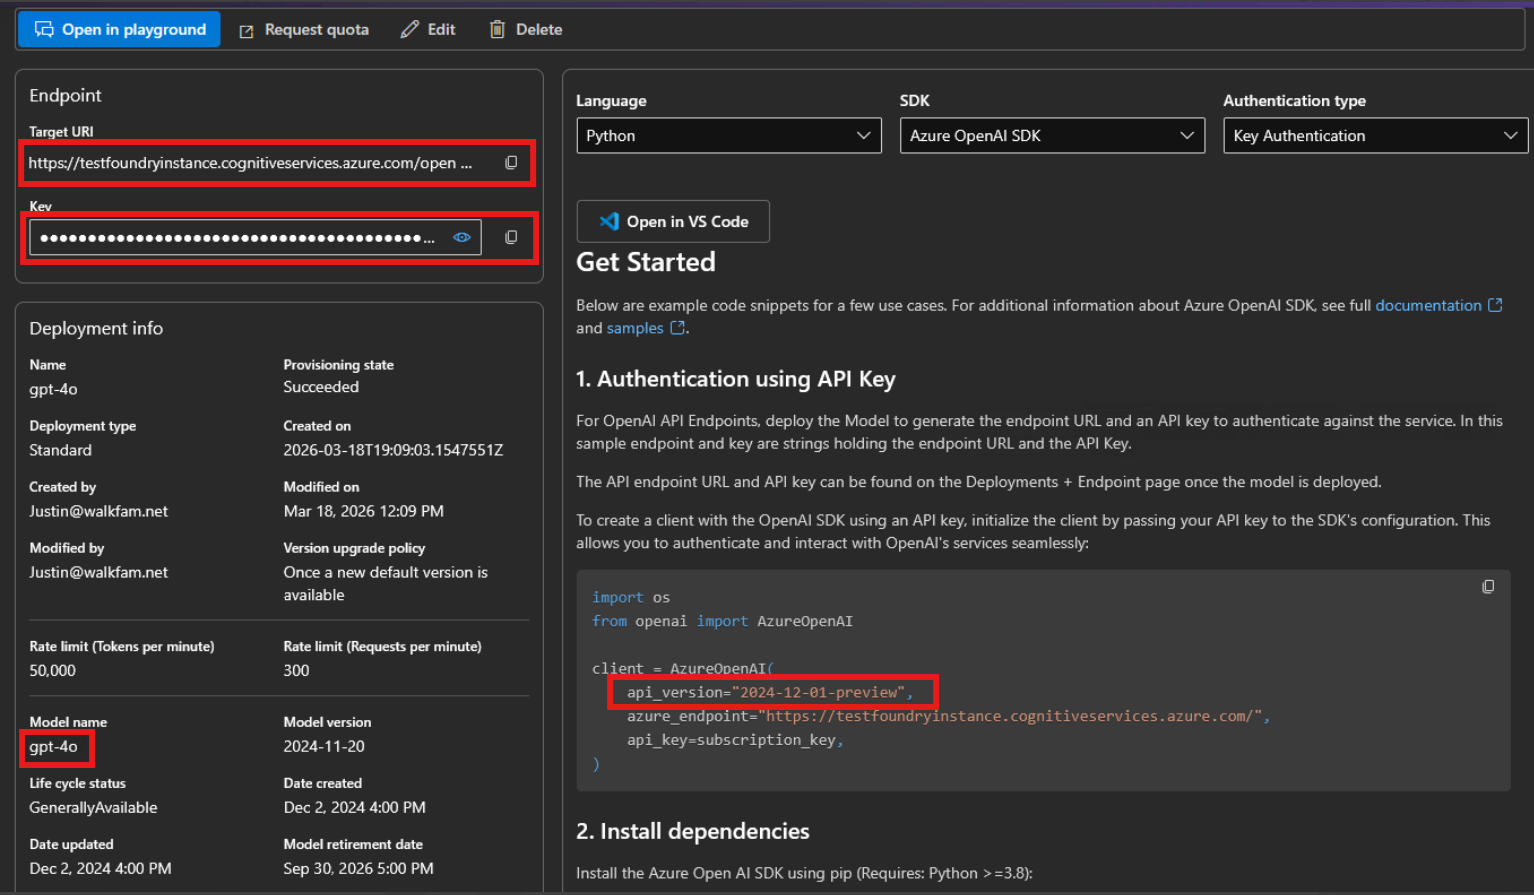Copy the Python code snippet
Image resolution: width=1534 pixels, height=895 pixels.
1488,587
